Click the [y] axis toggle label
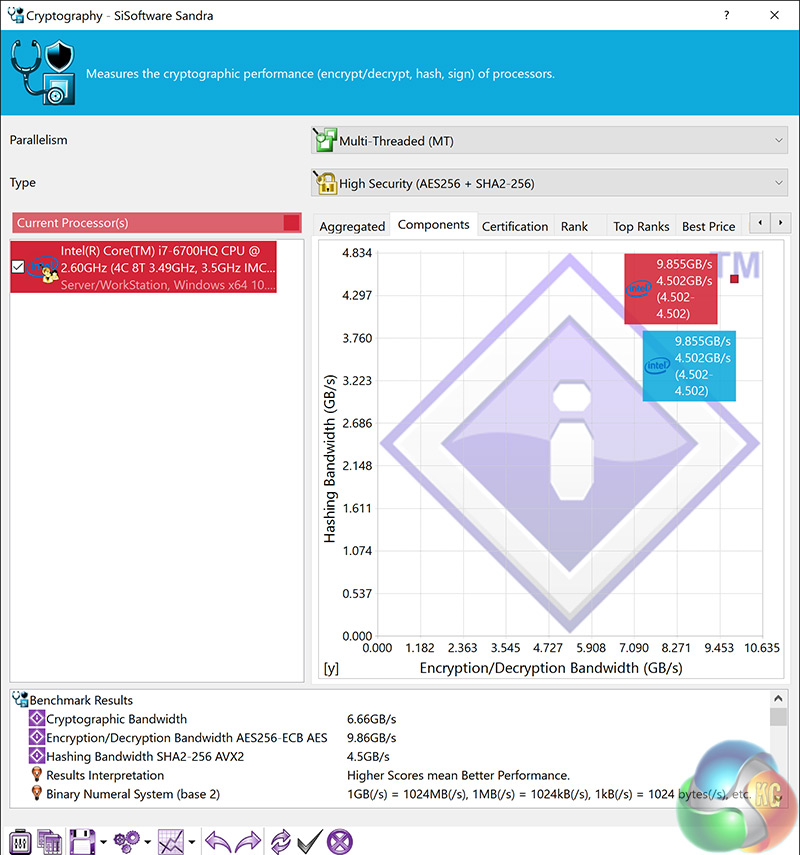The height and width of the screenshot is (855, 800). click(331, 668)
